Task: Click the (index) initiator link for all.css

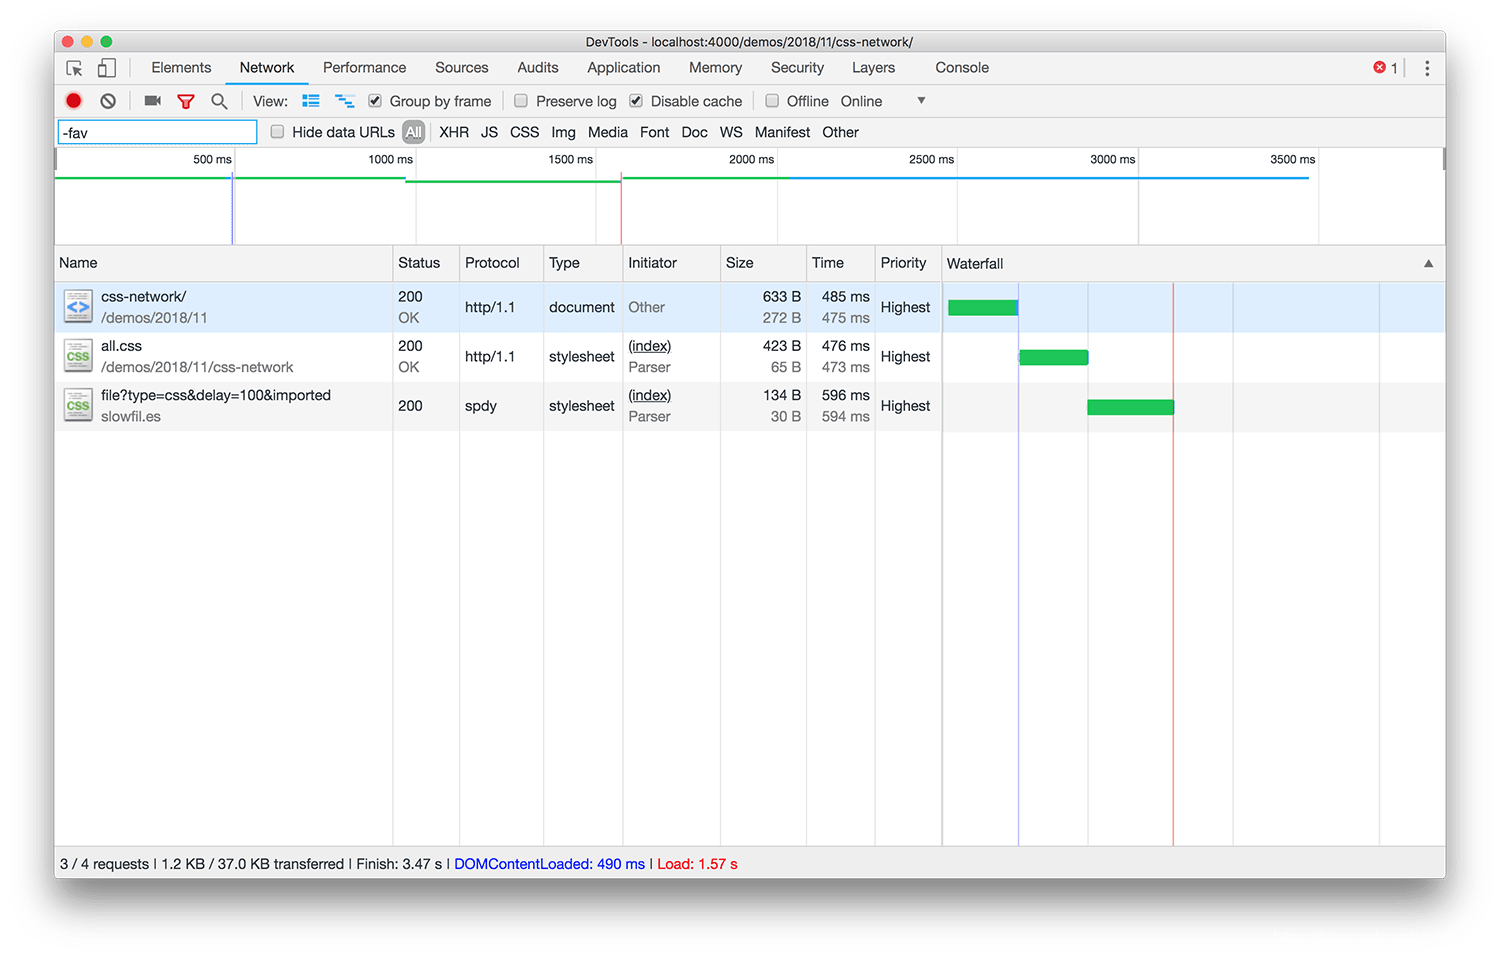Action: coord(650,346)
